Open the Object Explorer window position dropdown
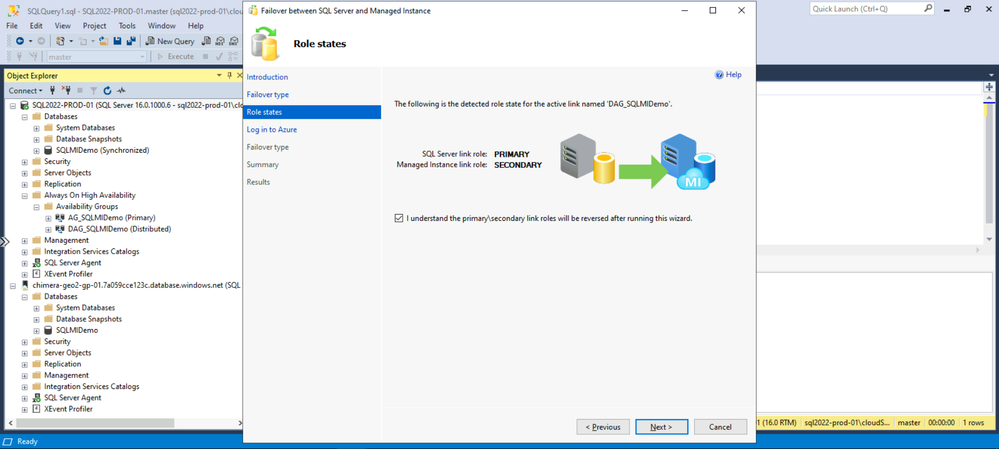Screen dimensions: 999x449 point(219,75)
